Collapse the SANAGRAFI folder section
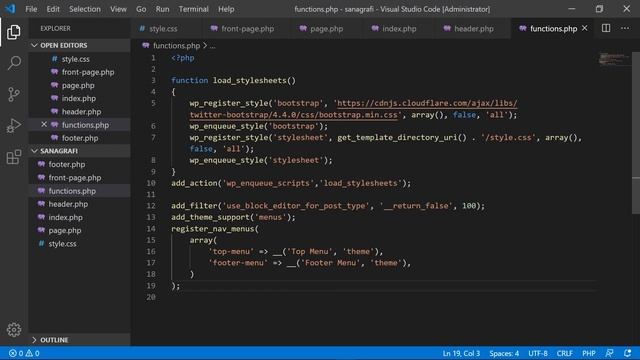Viewport: 640px width, 360px height. [80, 151]
